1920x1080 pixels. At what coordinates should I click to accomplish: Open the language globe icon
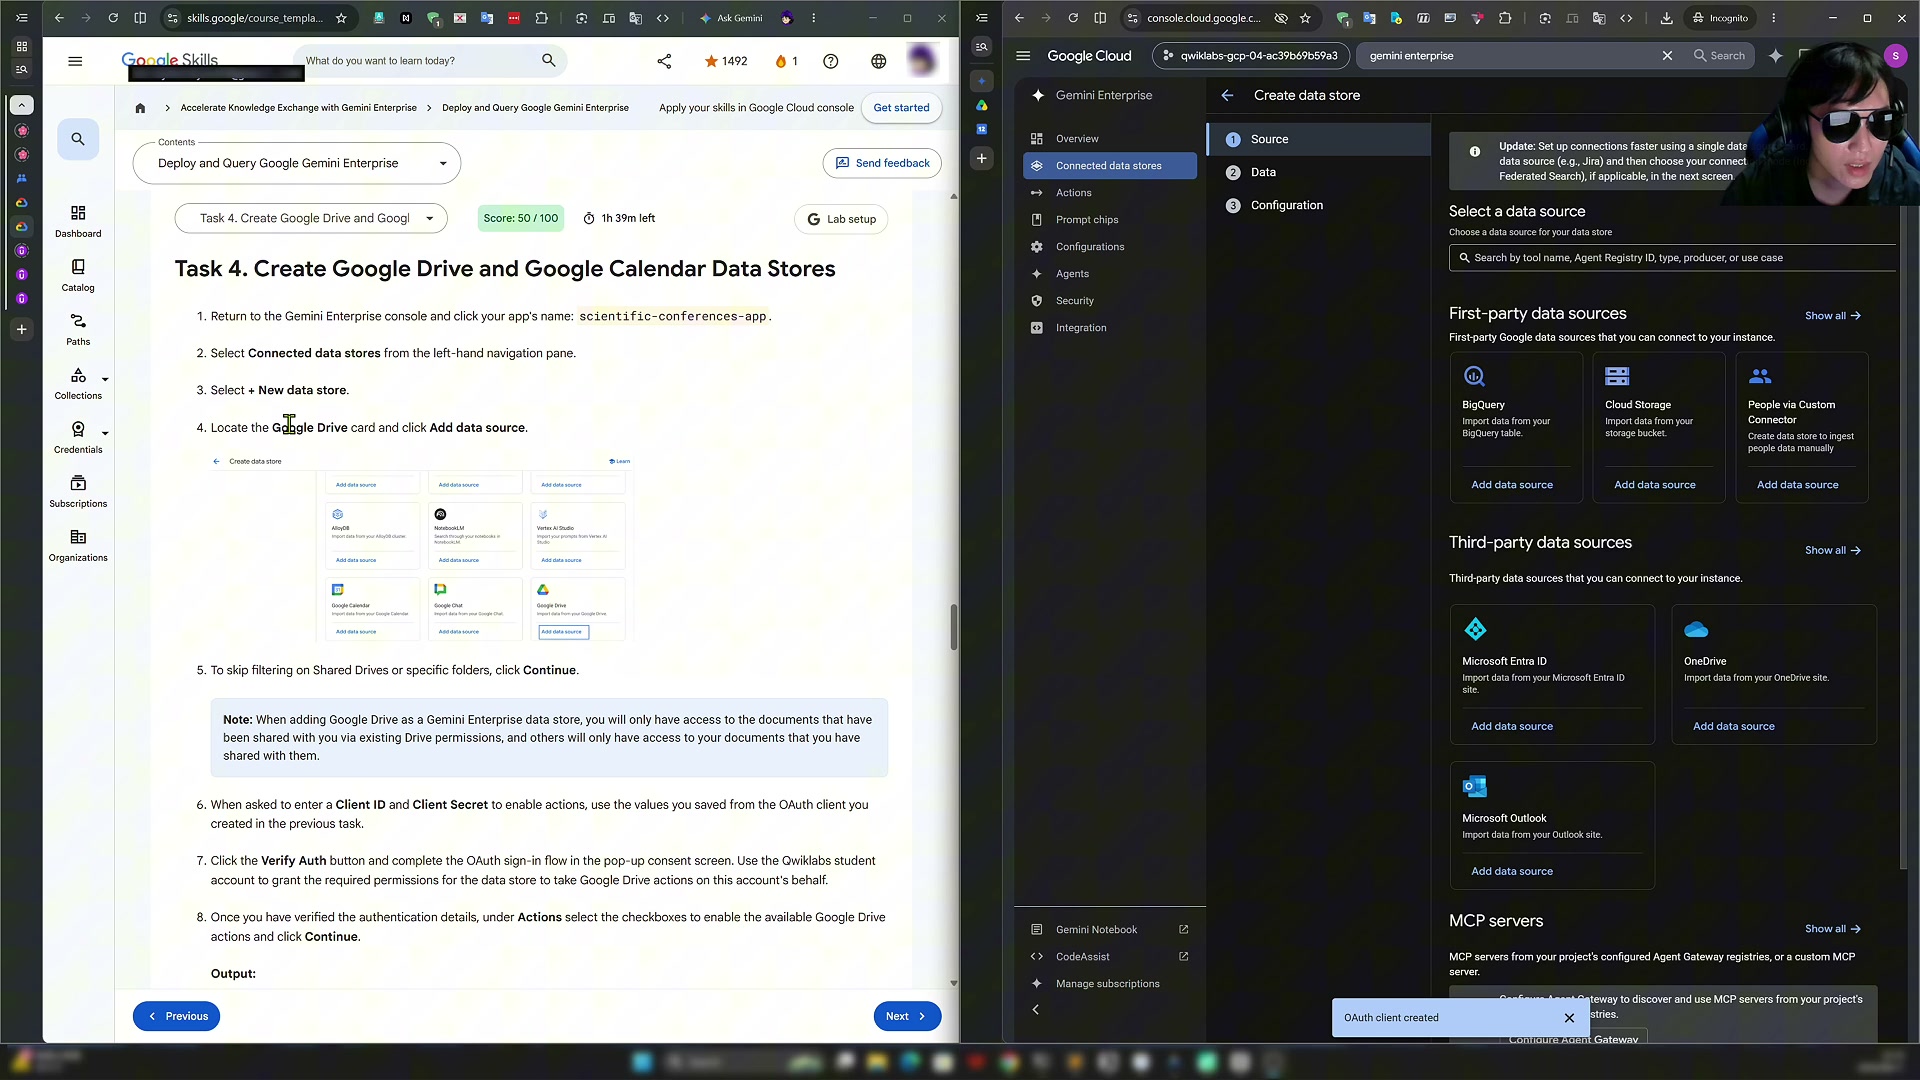pyautogui.click(x=878, y=61)
